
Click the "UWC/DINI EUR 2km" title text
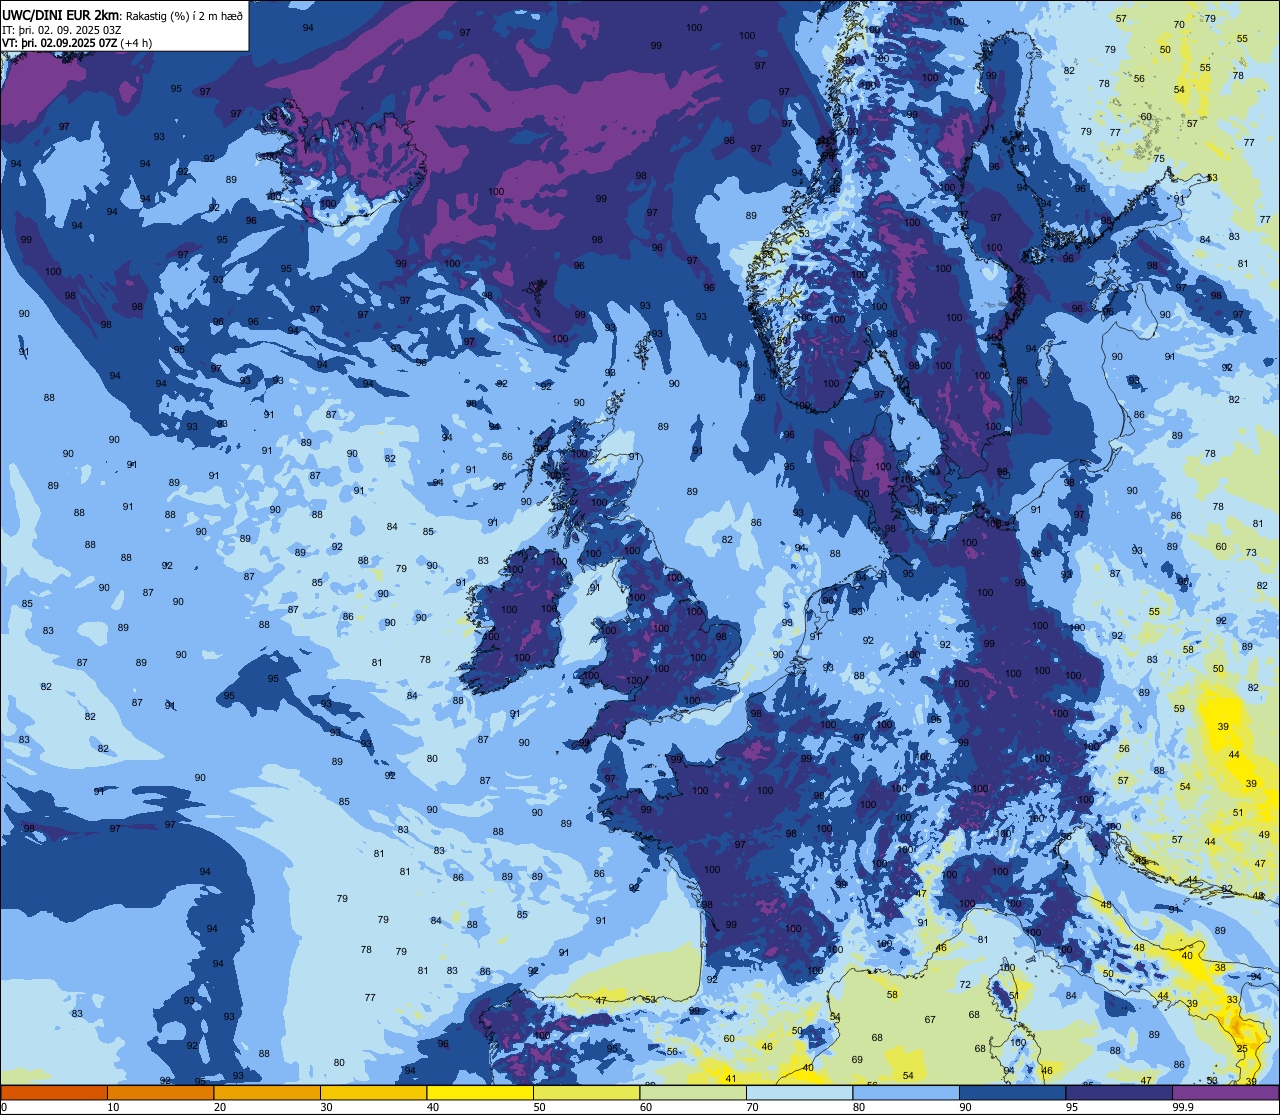[x=60, y=15]
